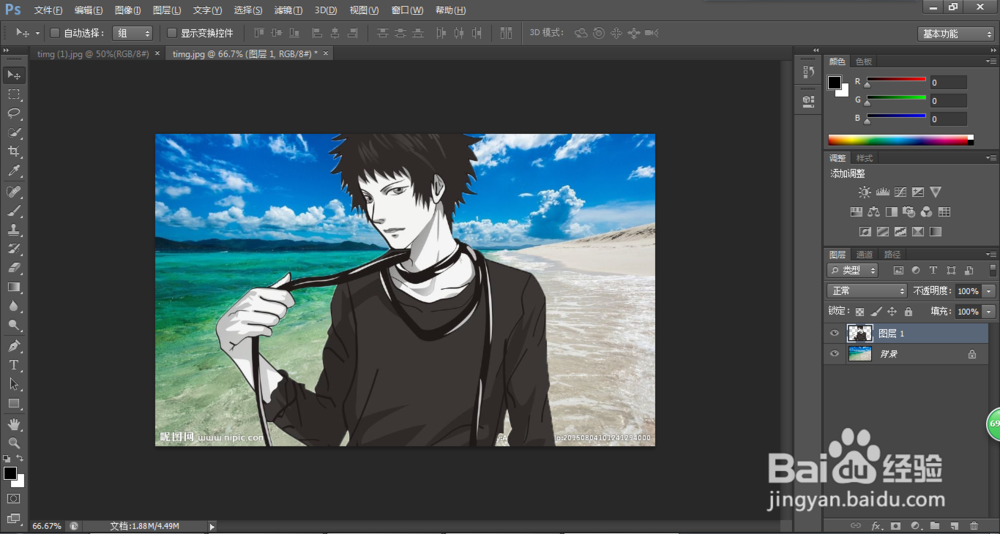
Task: Open the 文件(F) menu
Action: tap(48, 10)
